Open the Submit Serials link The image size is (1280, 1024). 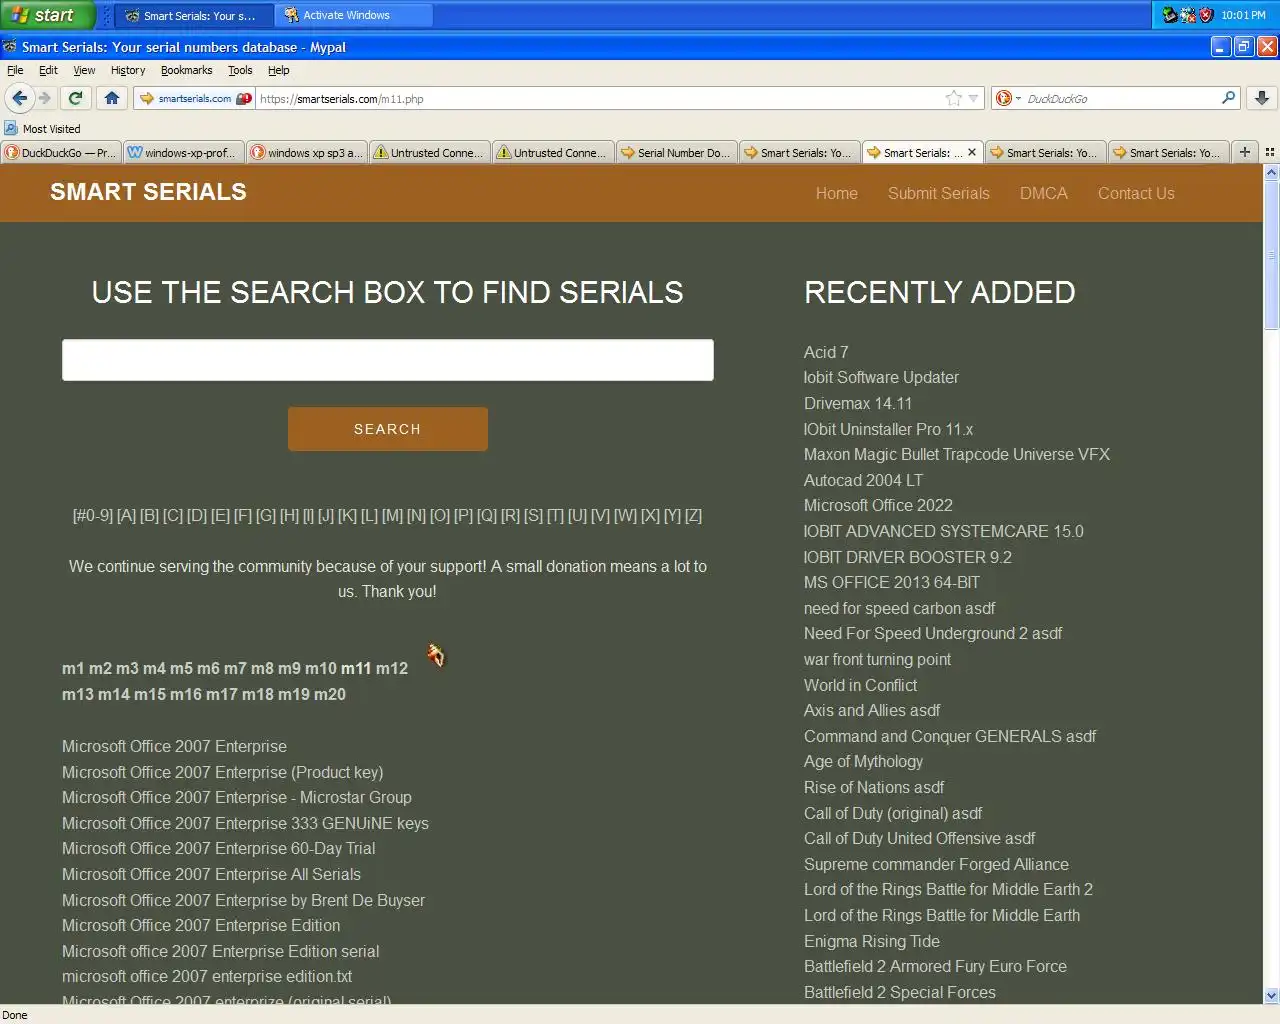pos(939,193)
